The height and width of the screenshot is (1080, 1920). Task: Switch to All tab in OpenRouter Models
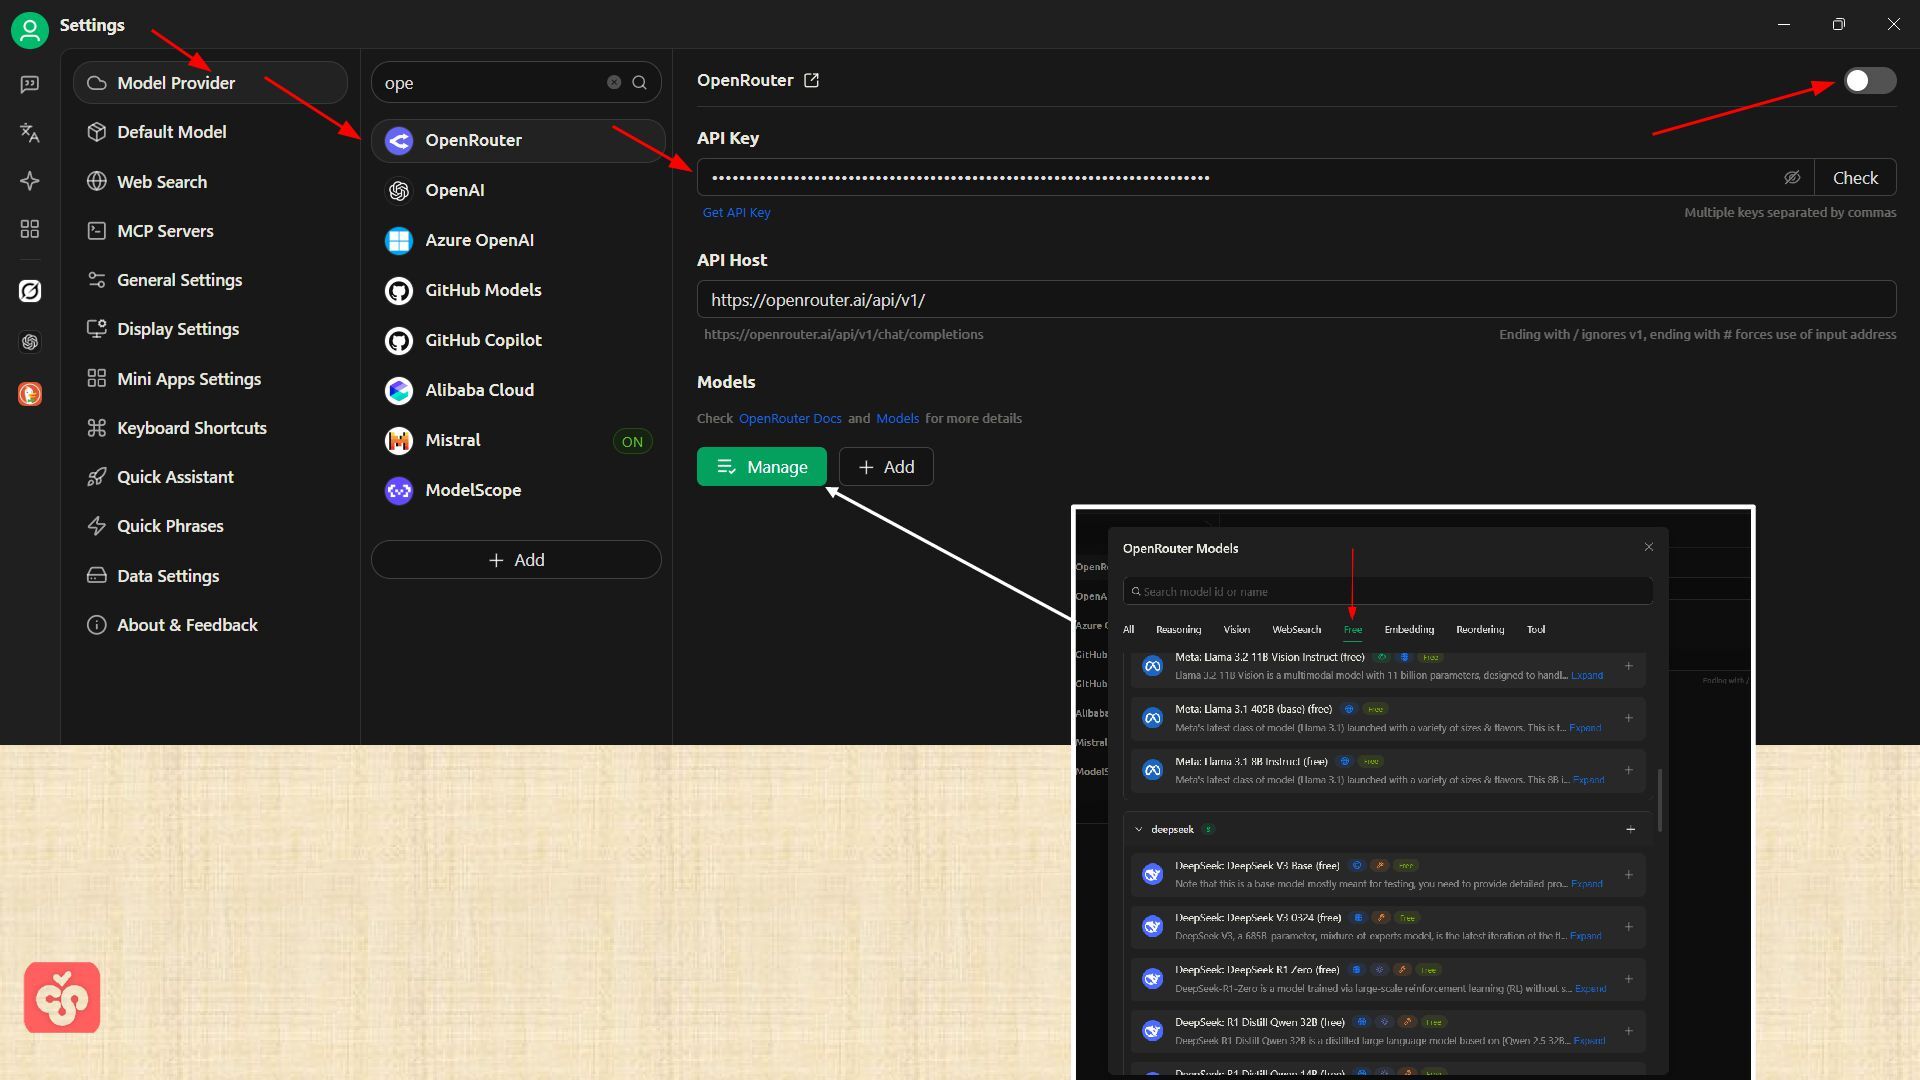pos(1129,629)
